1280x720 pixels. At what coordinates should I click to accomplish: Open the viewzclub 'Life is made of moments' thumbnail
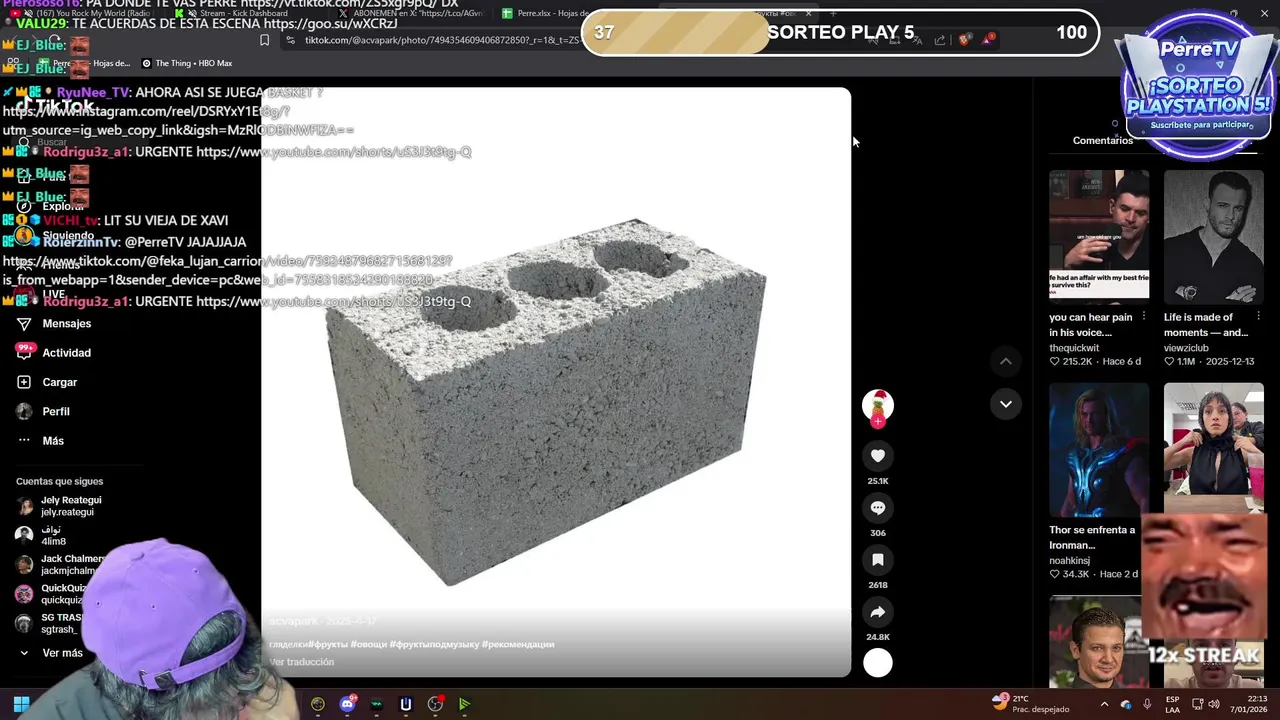coord(1213,236)
